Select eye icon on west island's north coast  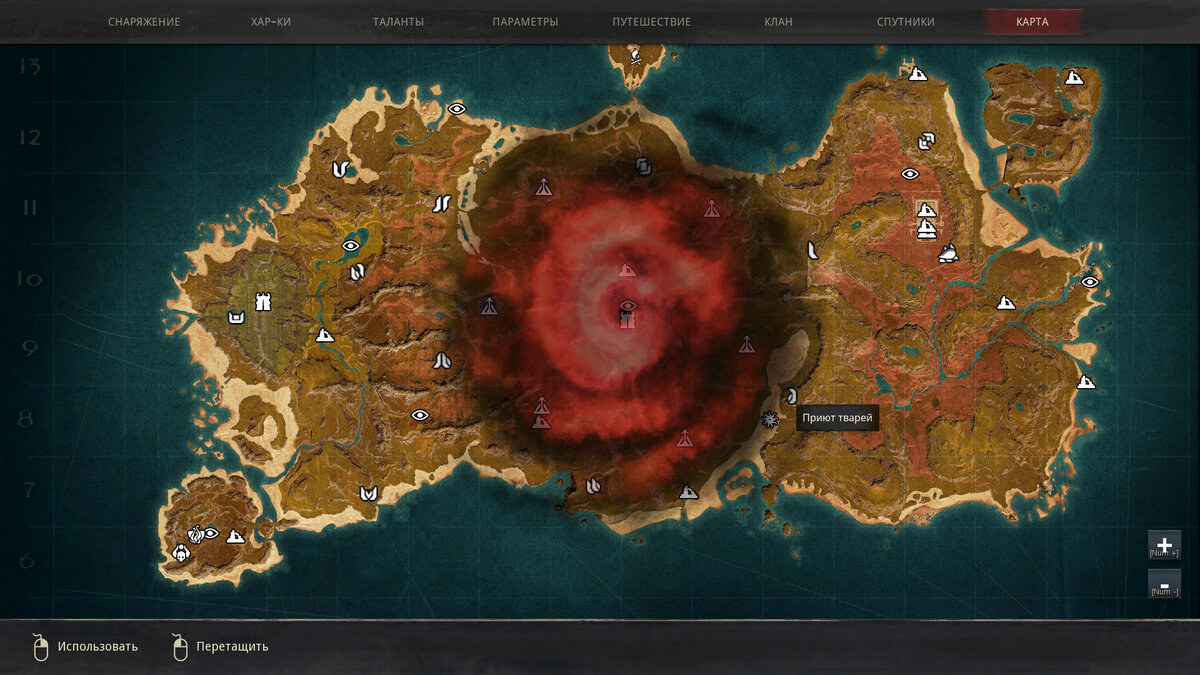pyautogui.click(x=457, y=108)
